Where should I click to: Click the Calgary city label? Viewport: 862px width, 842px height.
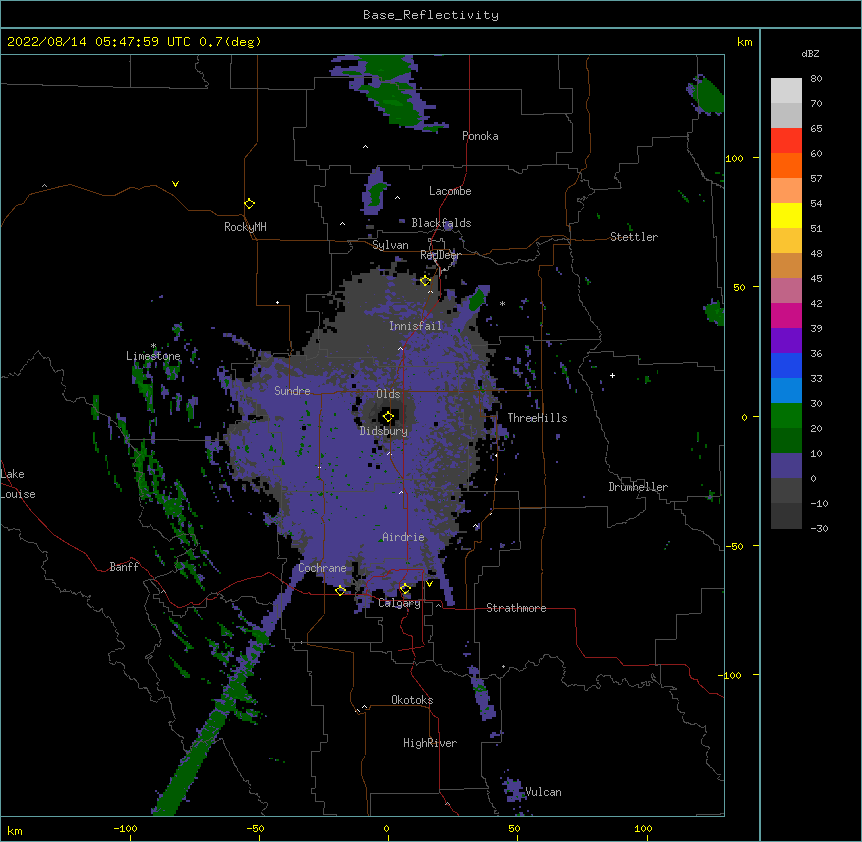click(x=399, y=603)
